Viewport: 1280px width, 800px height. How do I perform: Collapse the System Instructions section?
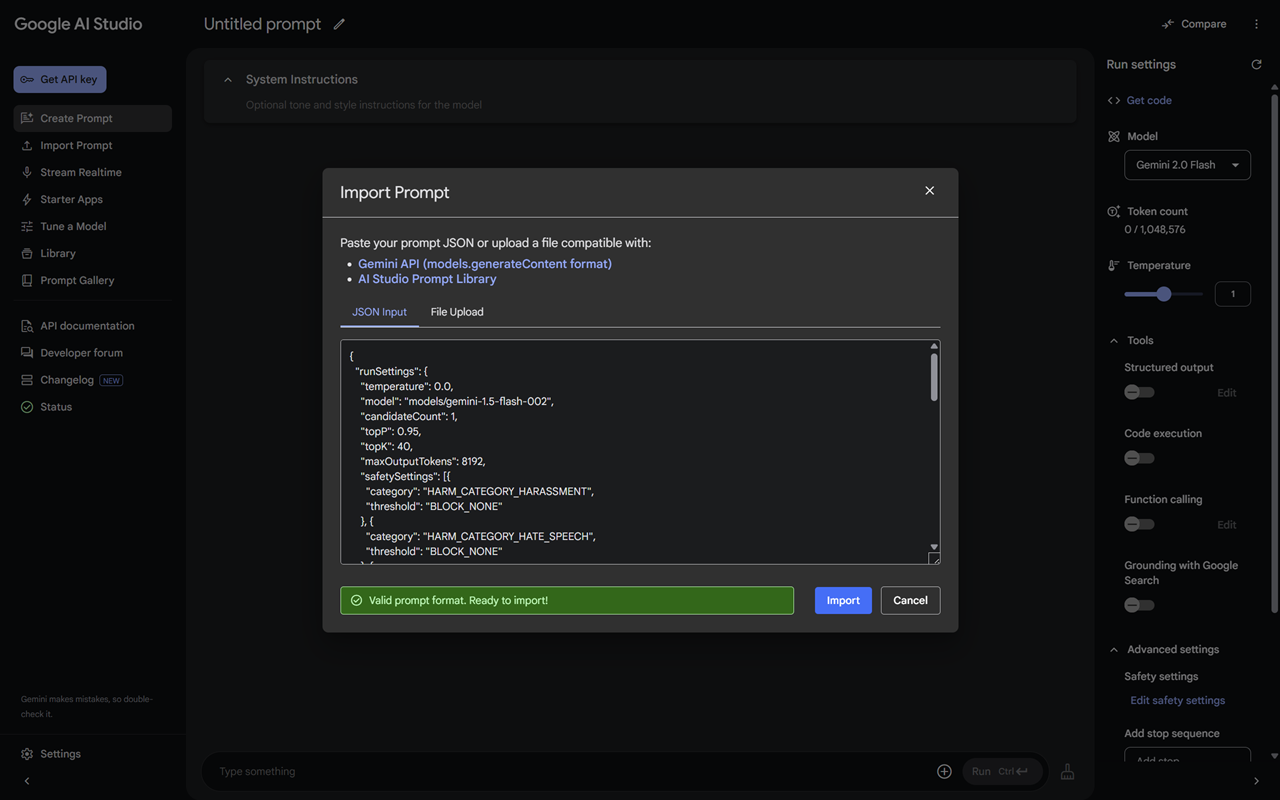click(x=228, y=79)
